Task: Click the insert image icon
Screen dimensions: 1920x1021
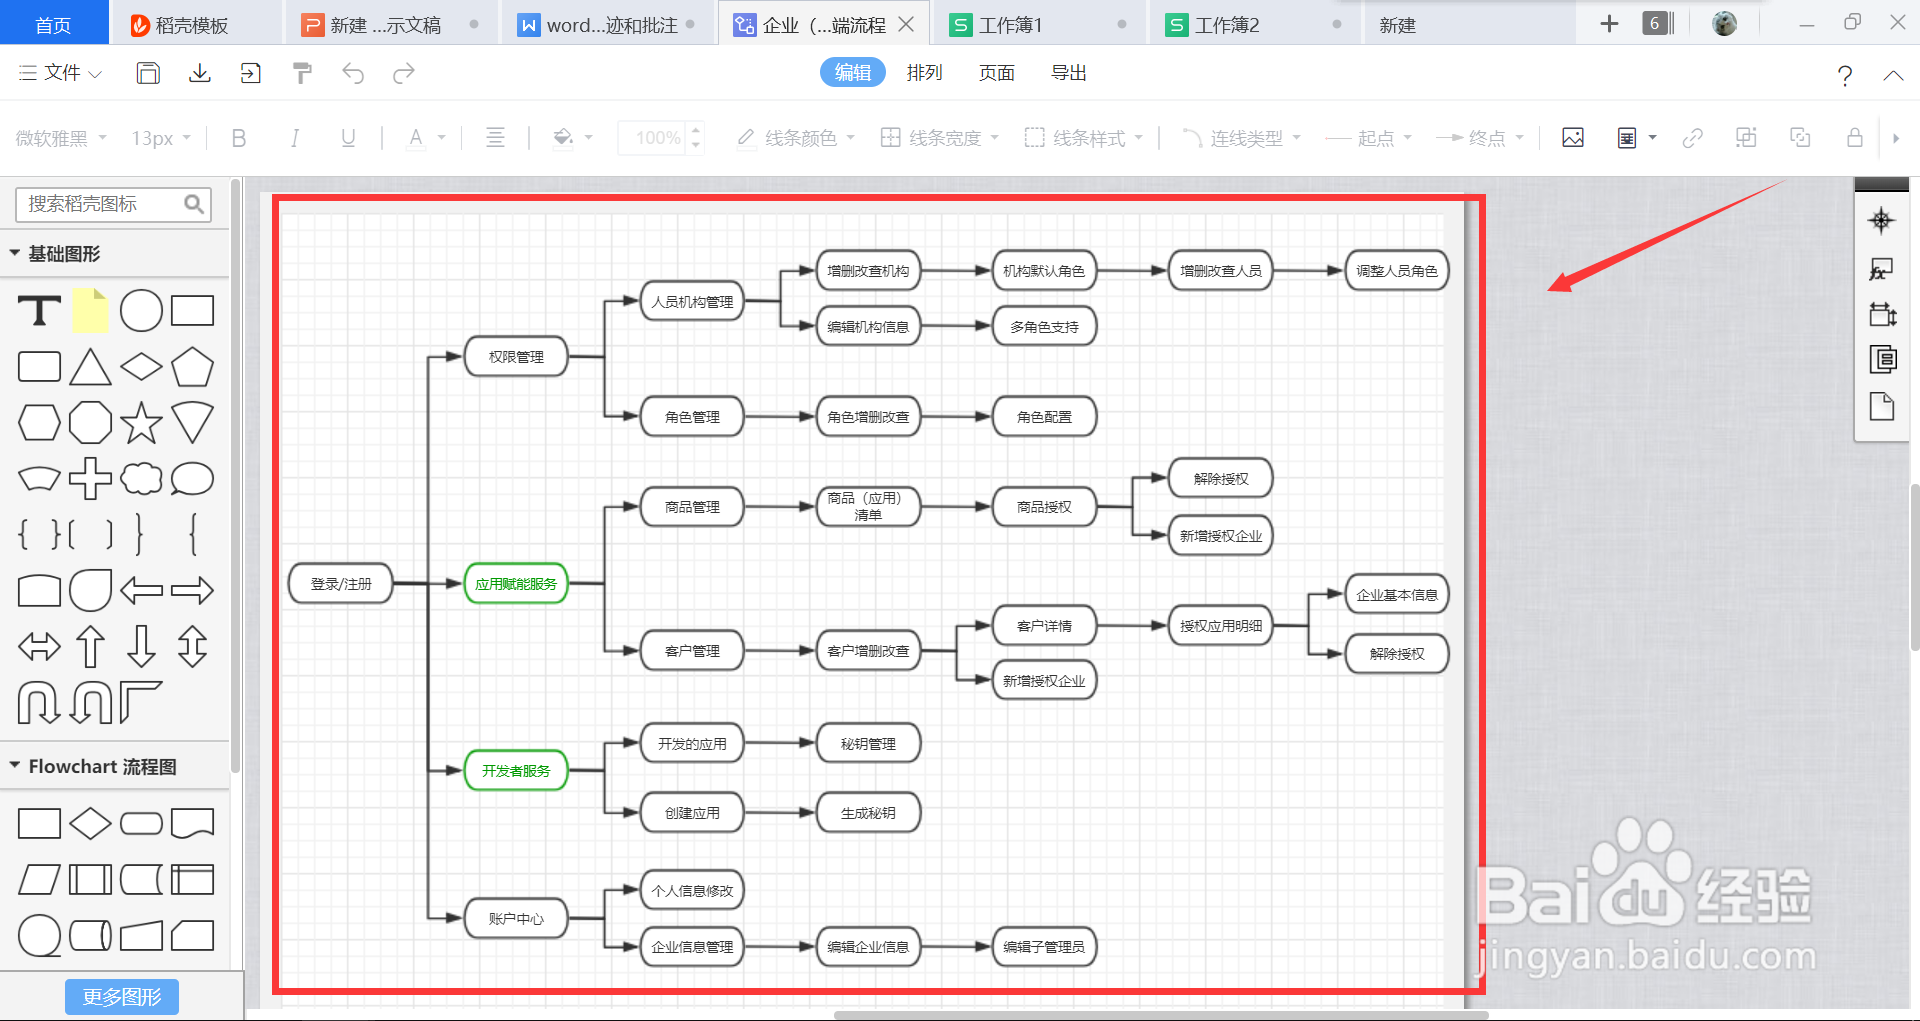Action: click(1573, 138)
